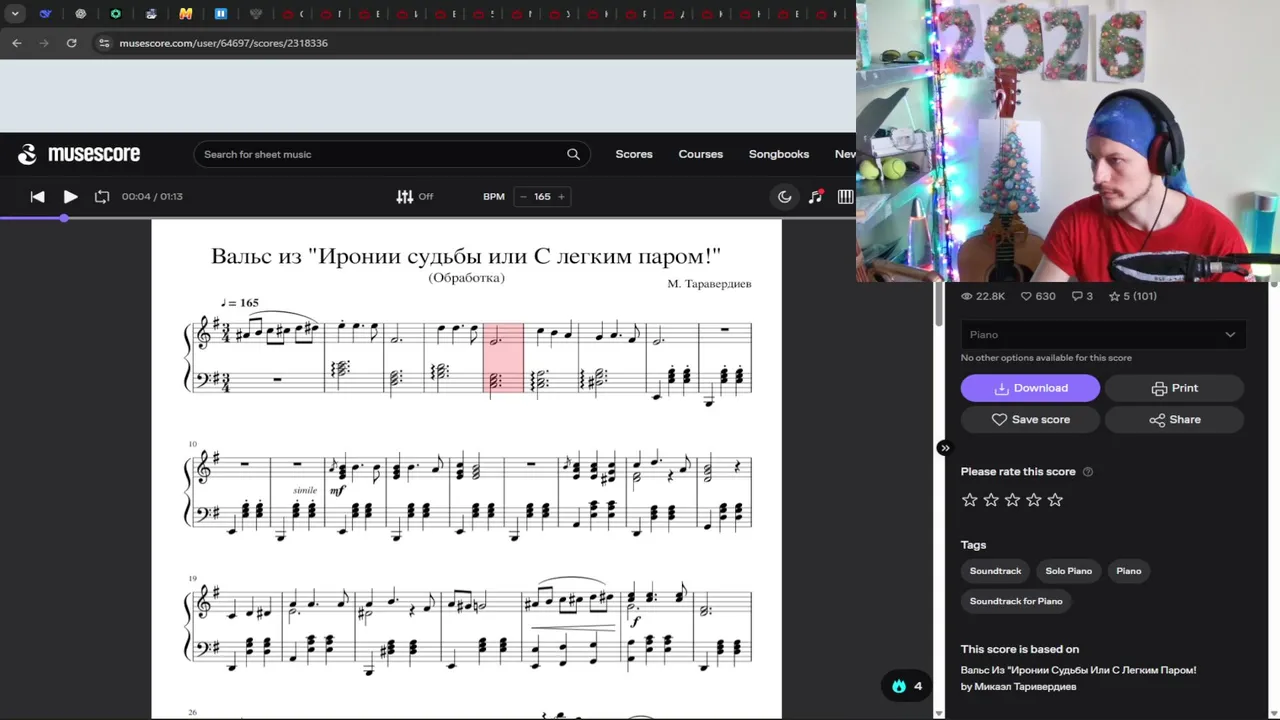Open the Scores menu
This screenshot has height=720, width=1280.
pos(634,154)
